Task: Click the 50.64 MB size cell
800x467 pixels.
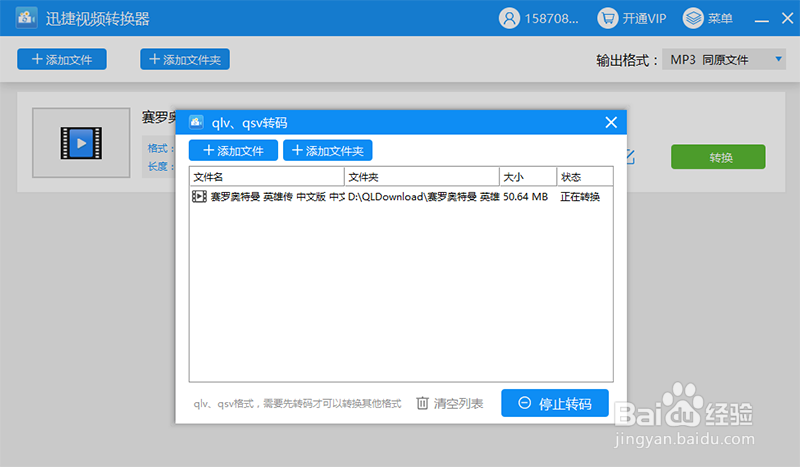Action: tap(526, 196)
